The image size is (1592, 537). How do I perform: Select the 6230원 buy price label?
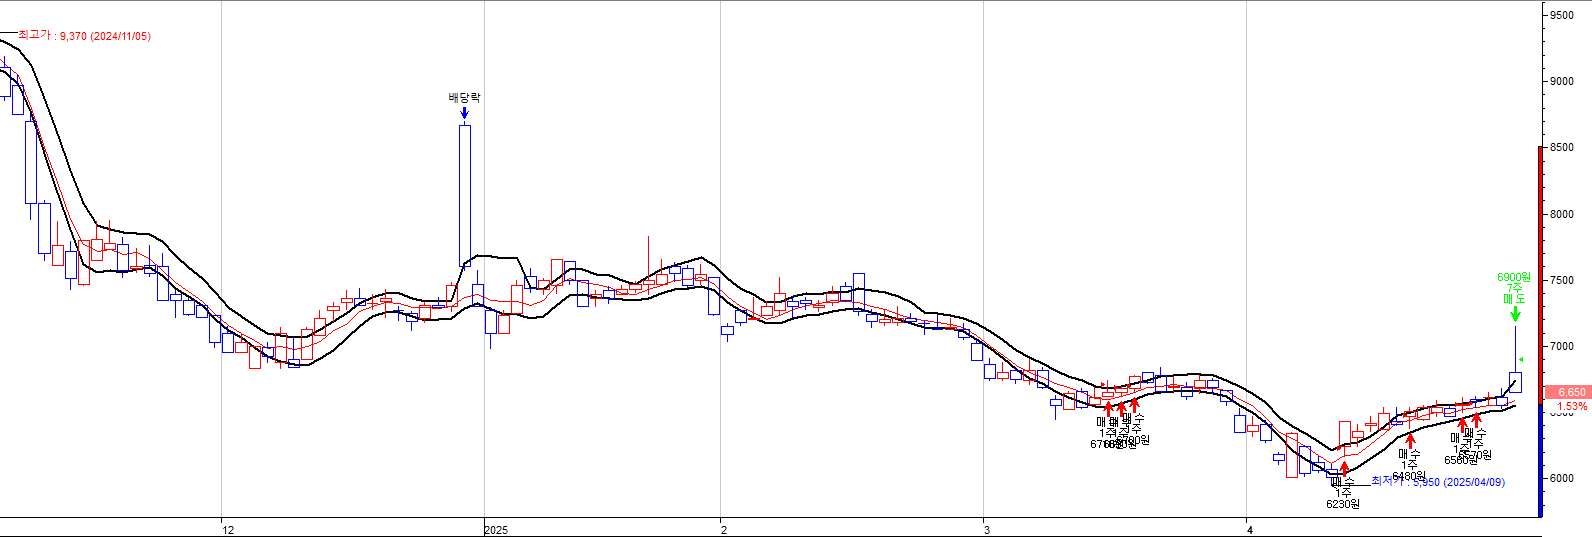1343,504
